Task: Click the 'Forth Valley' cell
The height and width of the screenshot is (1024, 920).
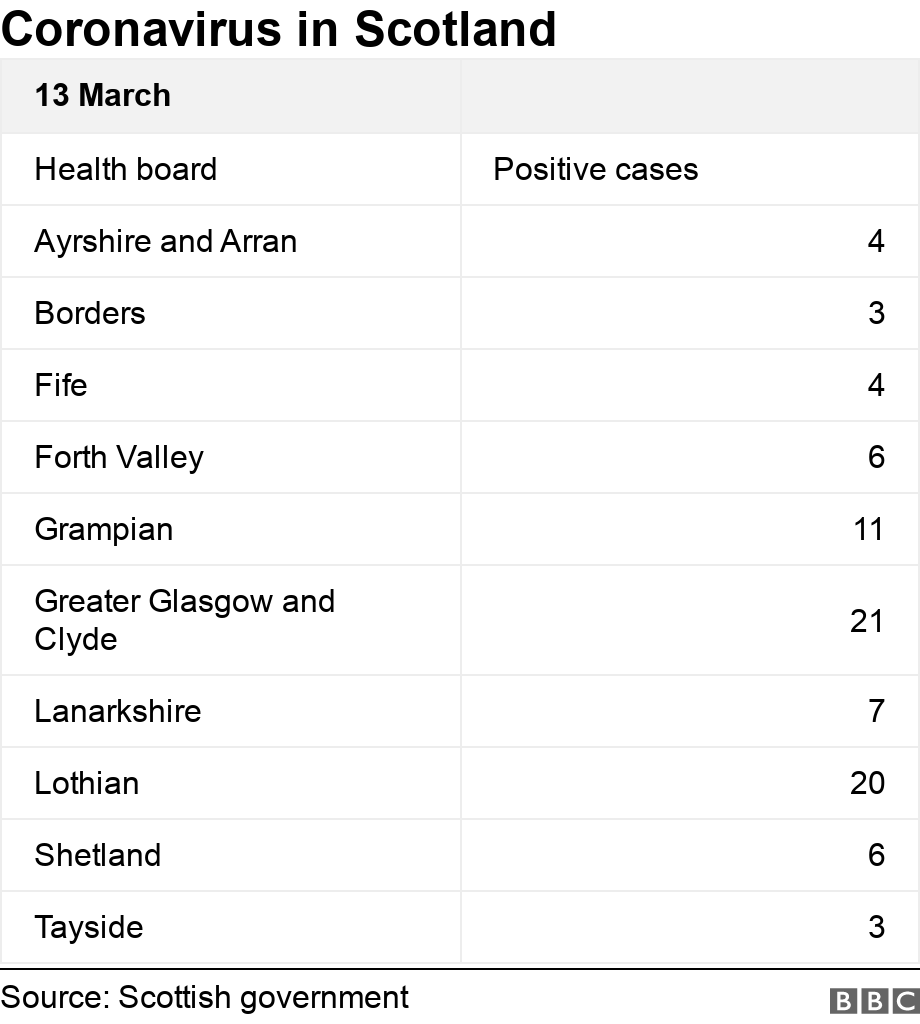Action: point(119,457)
